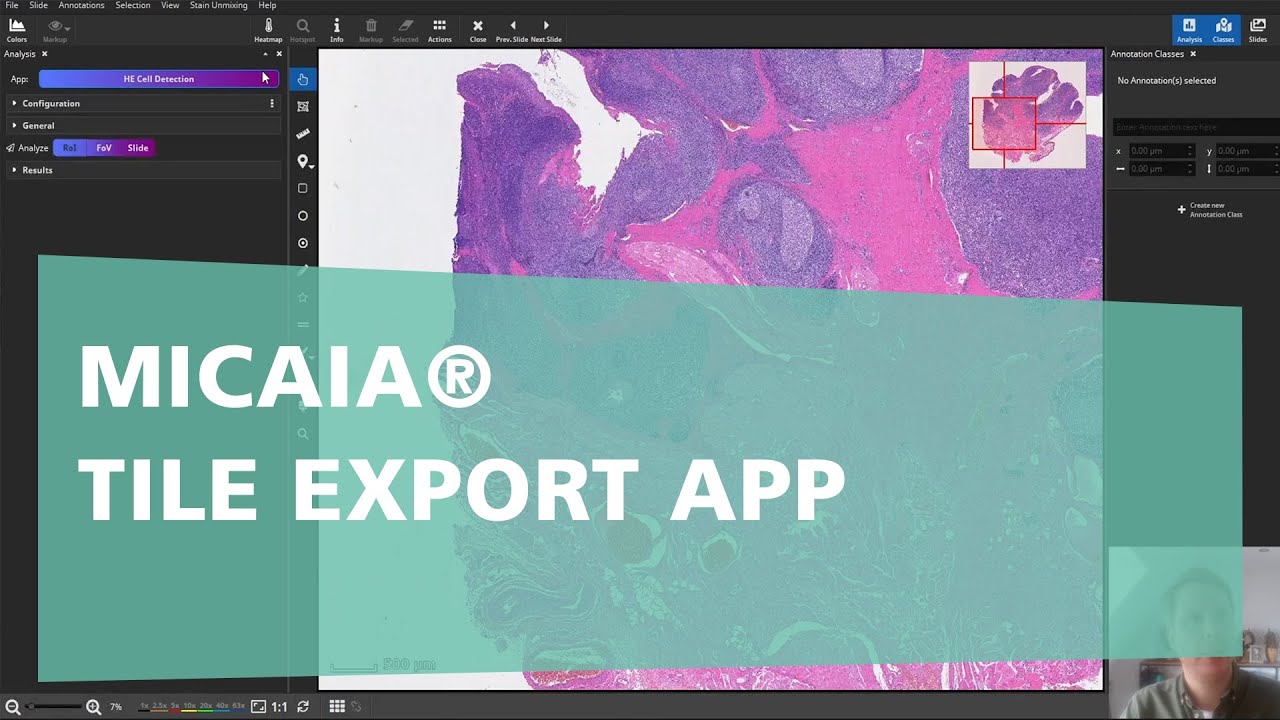The width and height of the screenshot is (1280, 720).
Task: Go to Next Slide
Action: click(546, 30)
